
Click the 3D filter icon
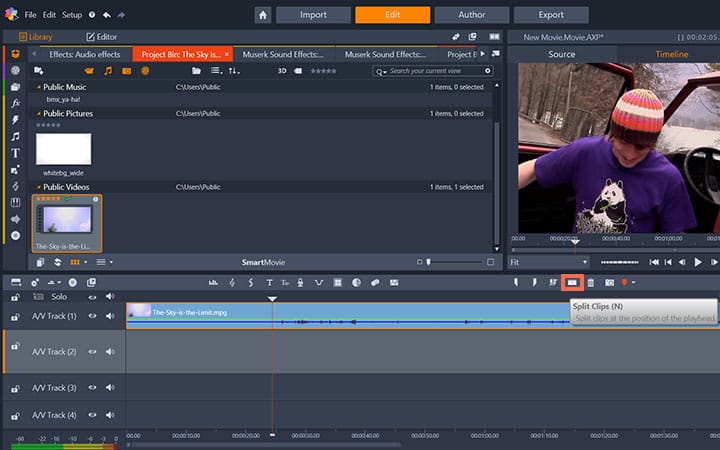282,71
